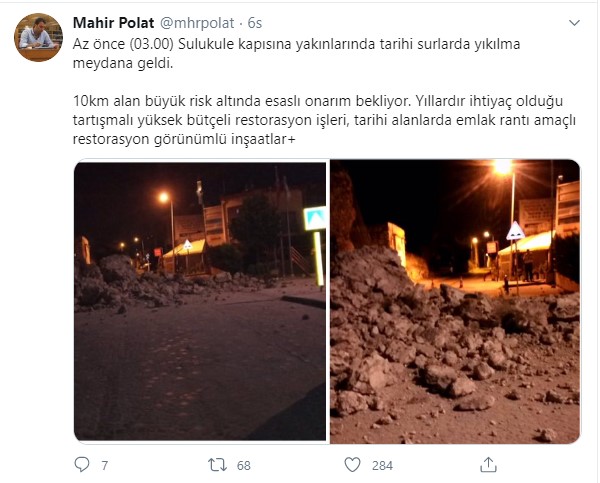
Task: Open Mahir Polat's round profile avatar
Action: point(38,37)
